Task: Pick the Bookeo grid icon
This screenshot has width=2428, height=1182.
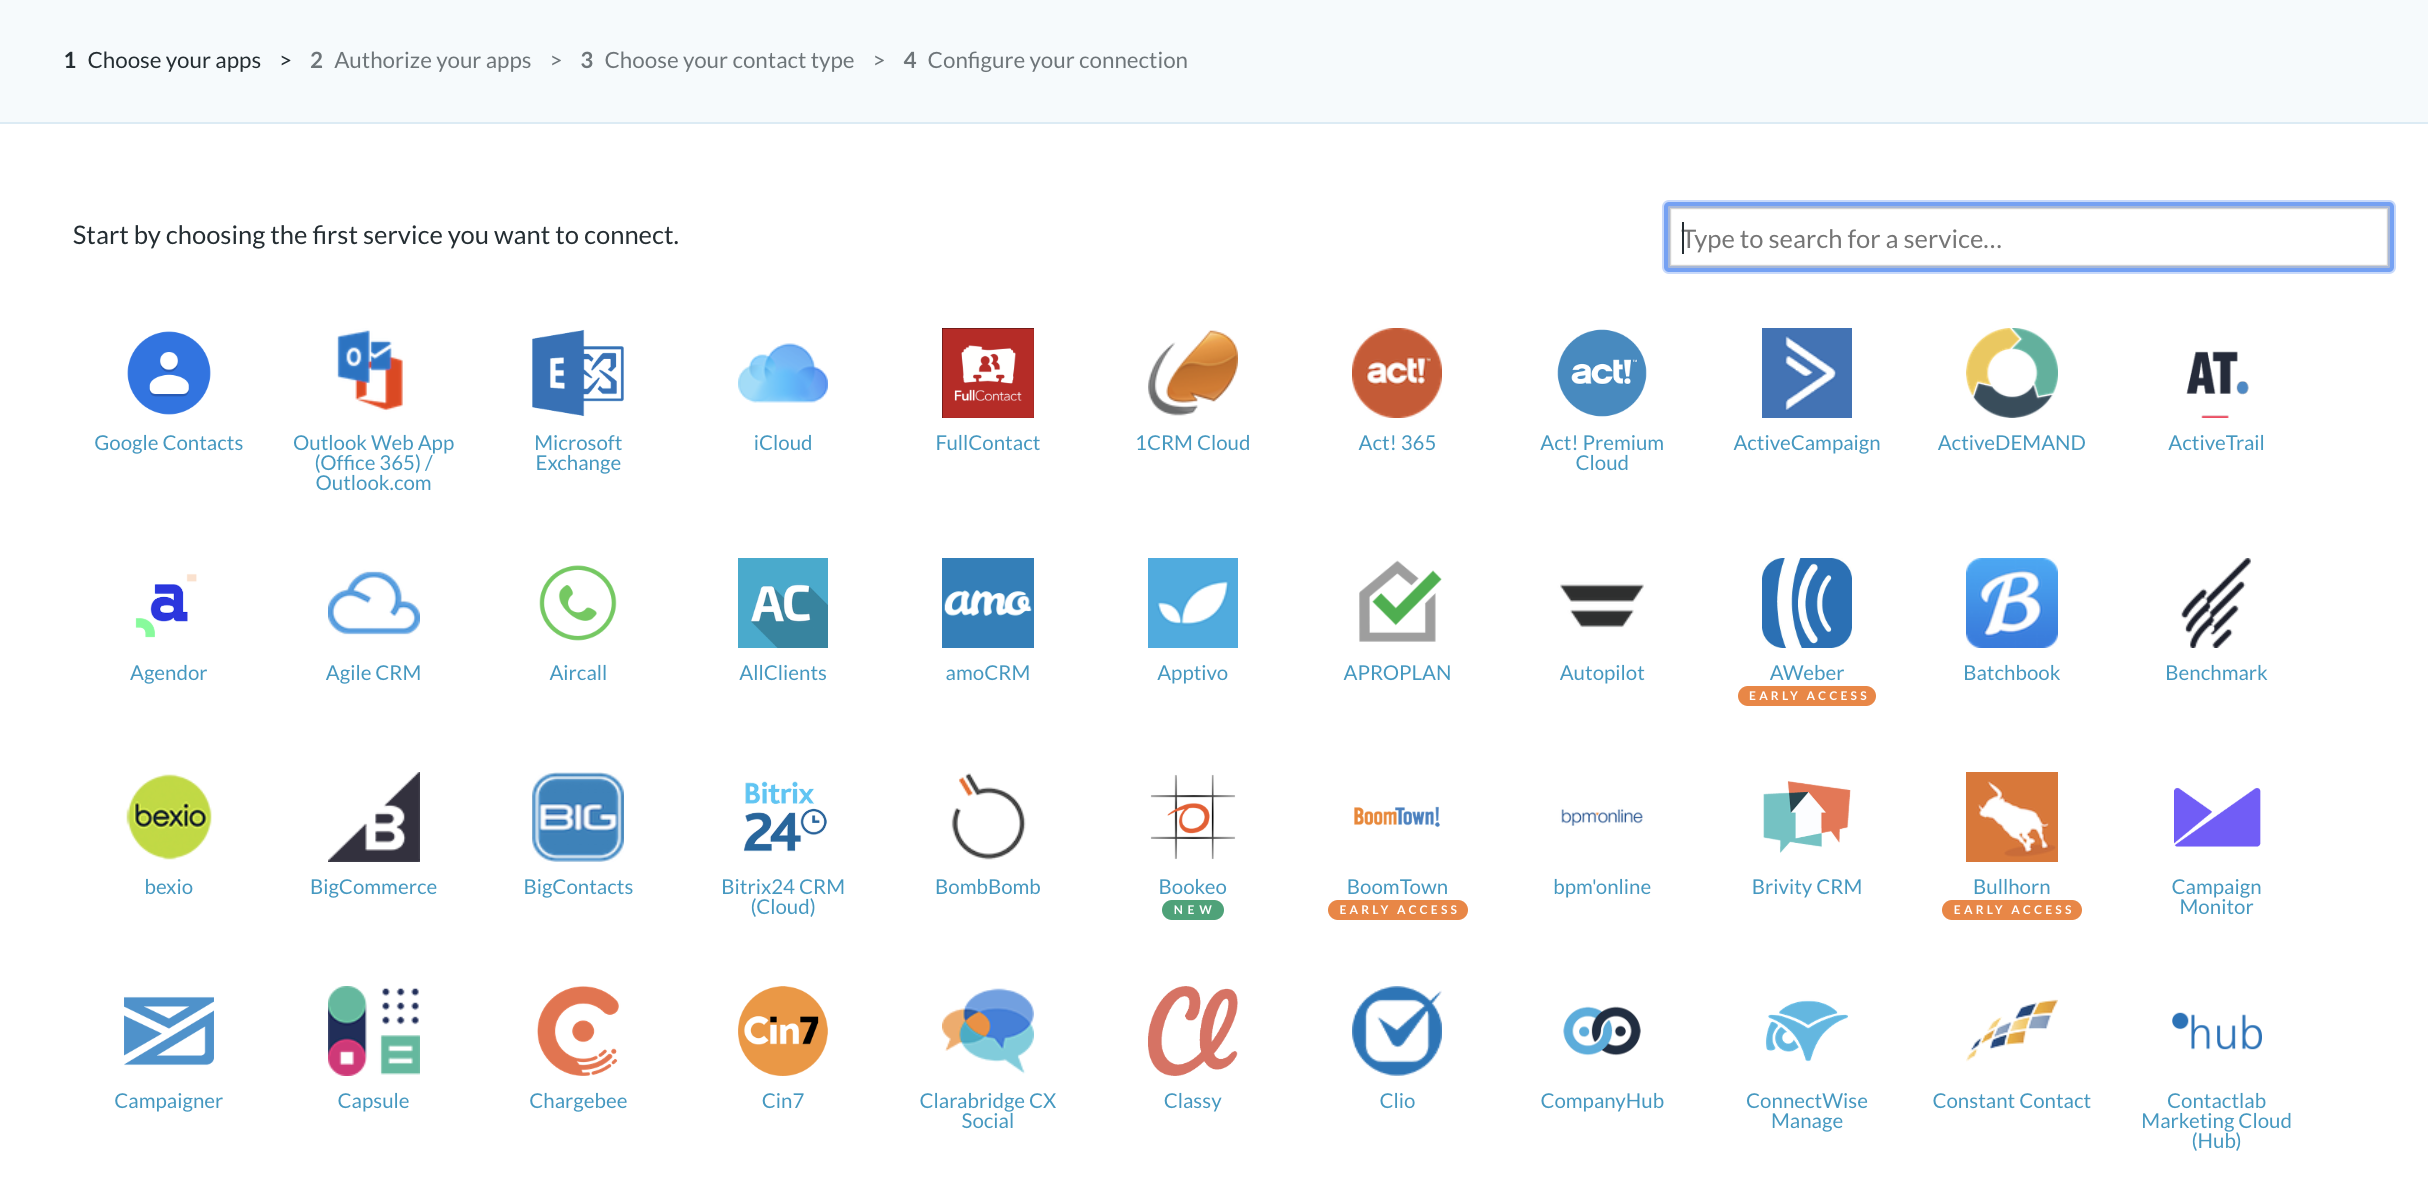Action: 1193,817
